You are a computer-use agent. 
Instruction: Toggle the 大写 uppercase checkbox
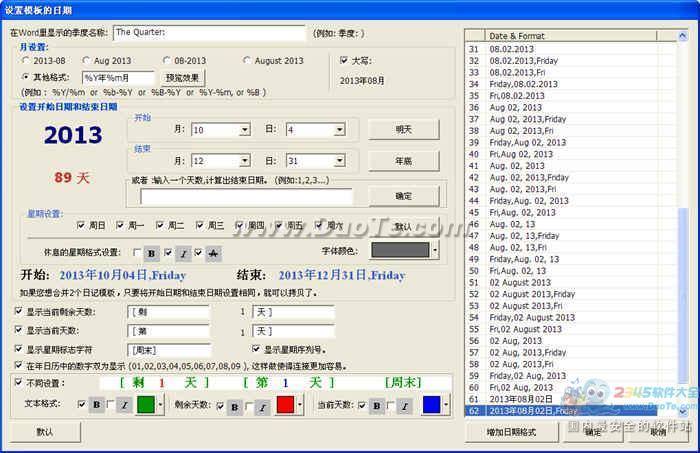tap(344, 60)
